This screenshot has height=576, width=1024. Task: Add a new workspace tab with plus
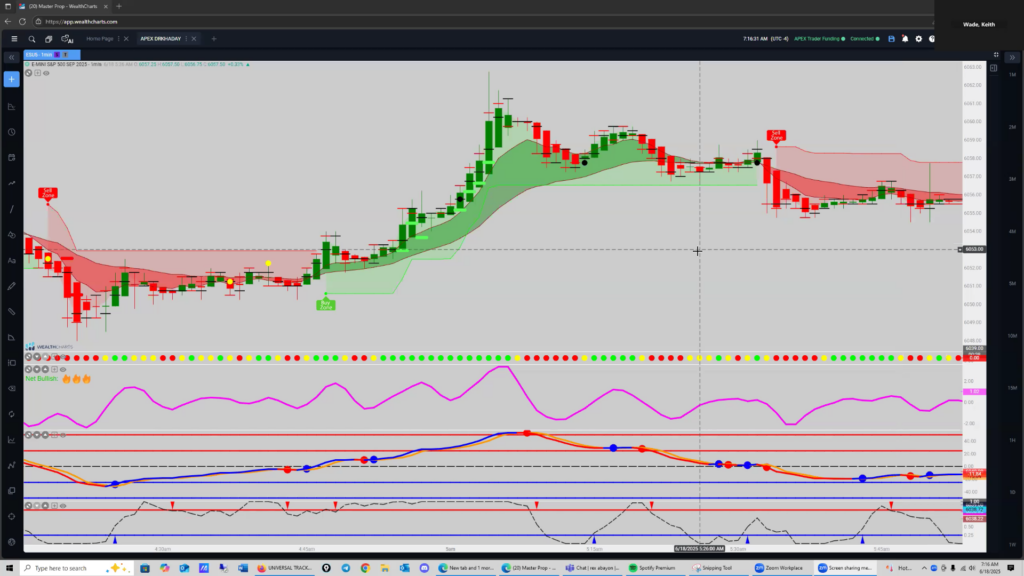coord(214,39)
